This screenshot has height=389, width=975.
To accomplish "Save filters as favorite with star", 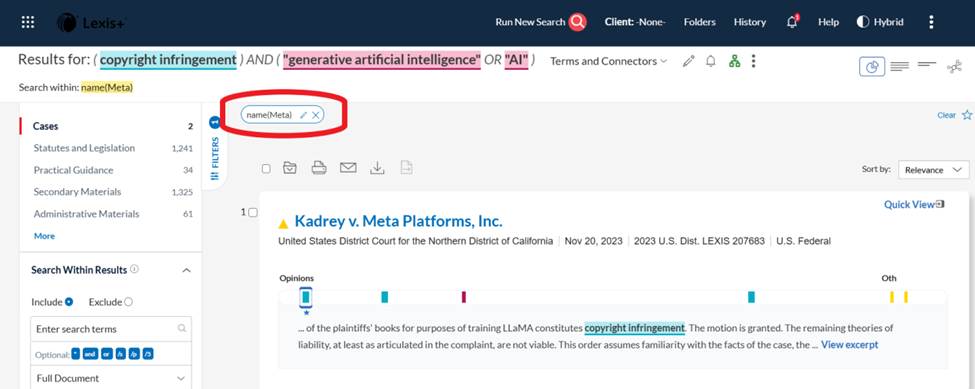I will (967, 115).
